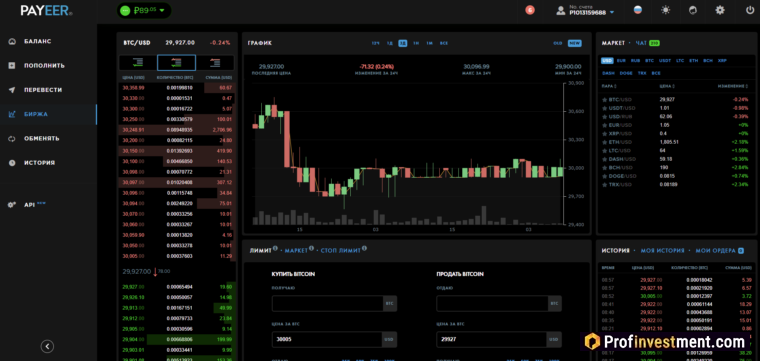The image size is (760, 361).
Task: Favorite the EUR/USD pair star
Action: (604, 125)
